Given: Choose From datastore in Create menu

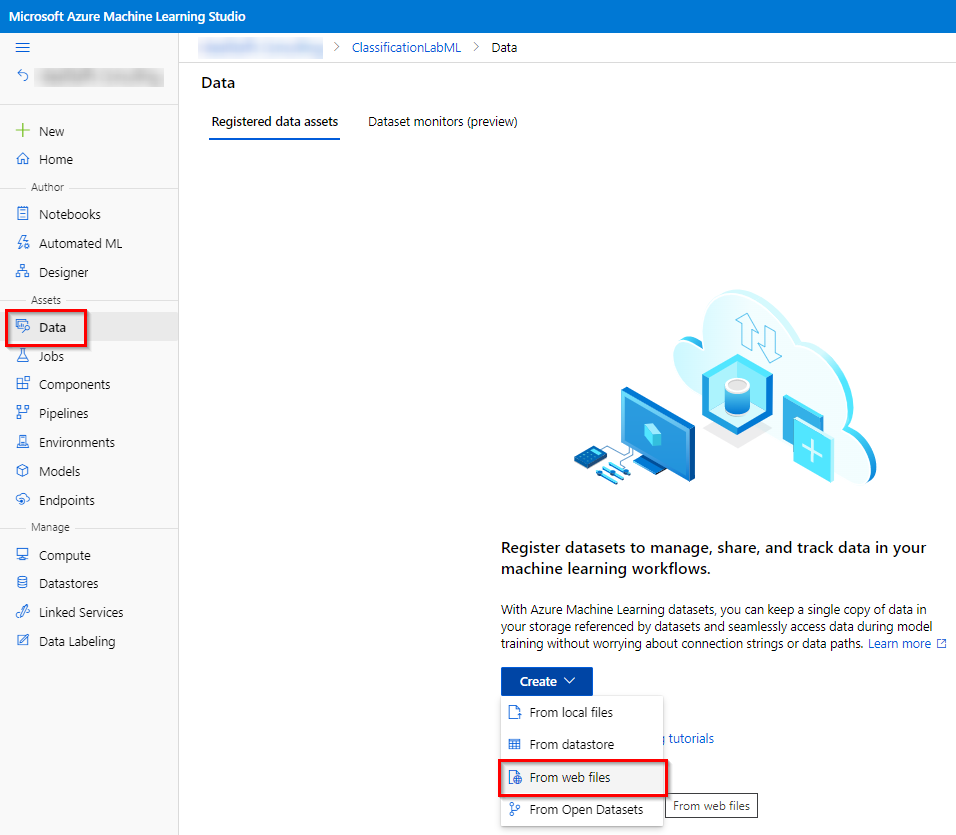Looking at the screenshot, I should [x=571, y=745].
